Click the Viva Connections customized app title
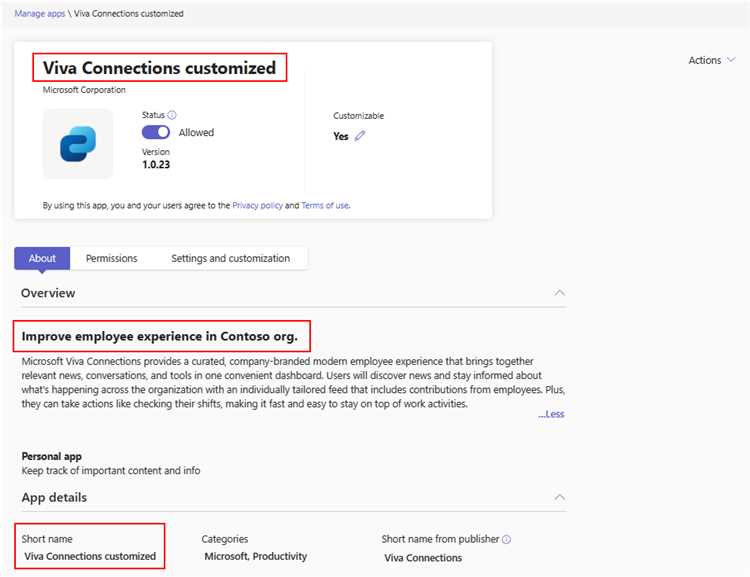Image resolution: width=750 pixels, height=577 pixels. 159,68
